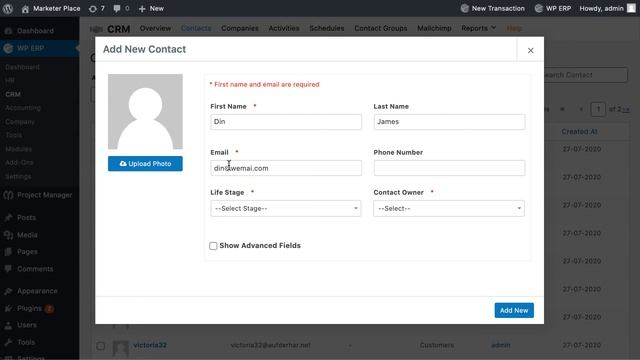Open Posts in the sidebar
Screen dimensions: 640x360
(x=26, y=218)
